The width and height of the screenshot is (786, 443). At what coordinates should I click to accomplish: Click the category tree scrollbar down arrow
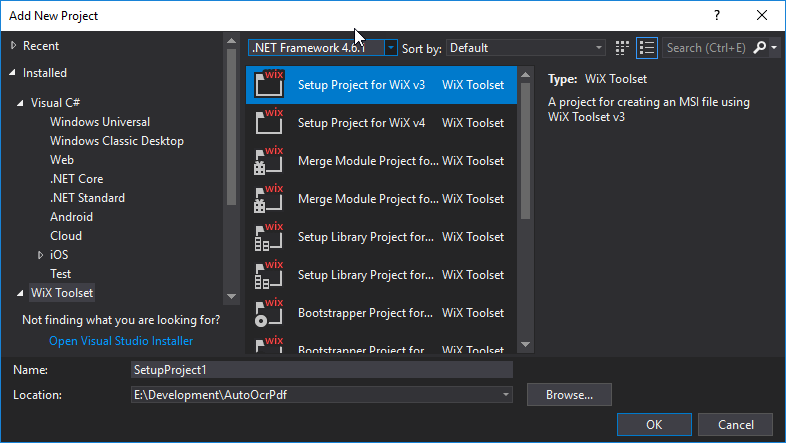coord(231,296)
